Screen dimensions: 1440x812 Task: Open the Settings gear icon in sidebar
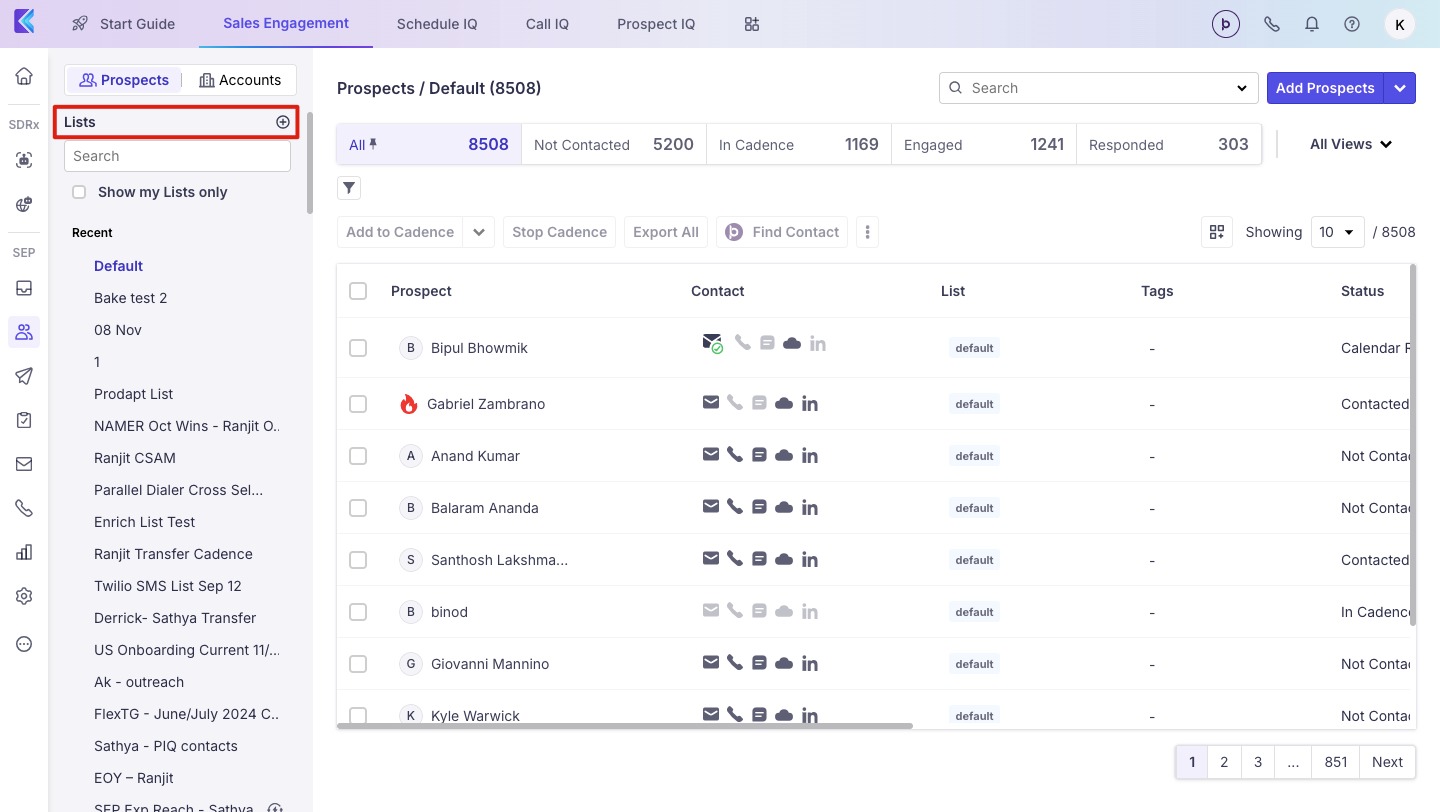pyautogui.click(x=24, y=596)
